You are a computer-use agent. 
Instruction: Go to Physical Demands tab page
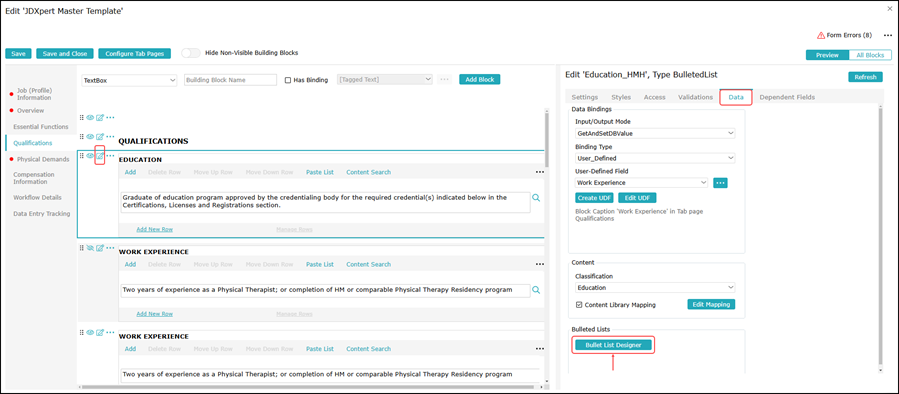pos(43,159)
